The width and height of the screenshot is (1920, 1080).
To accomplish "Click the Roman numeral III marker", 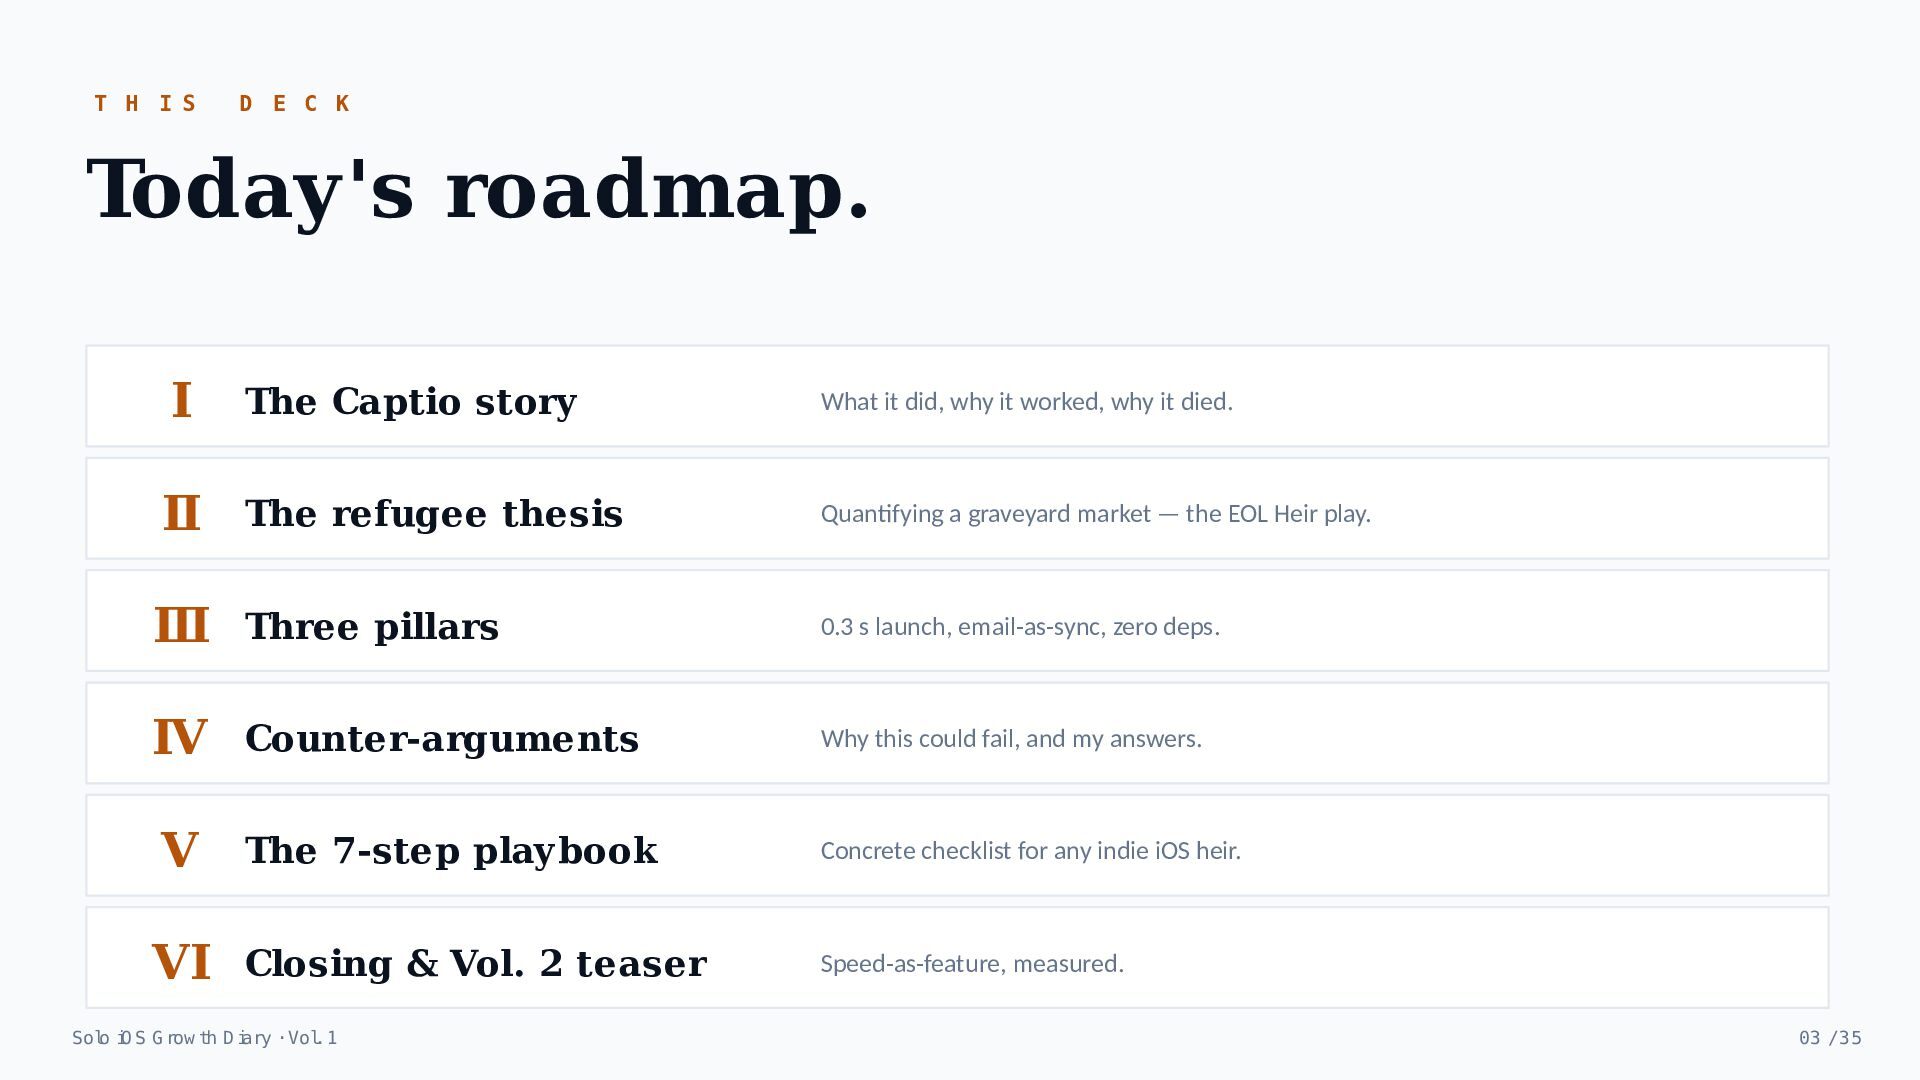I will pos(181,626).
